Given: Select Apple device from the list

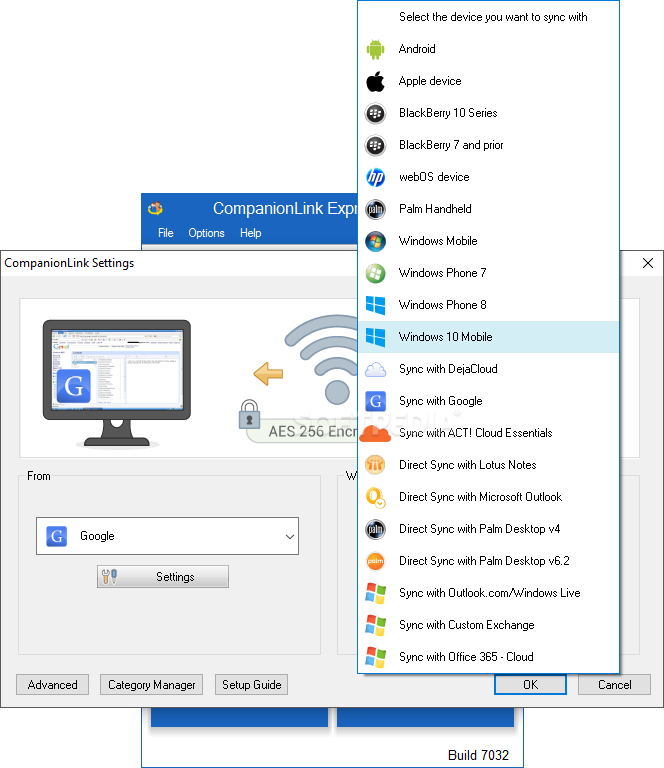Looking at the screenshot, I should click(489, 81).
